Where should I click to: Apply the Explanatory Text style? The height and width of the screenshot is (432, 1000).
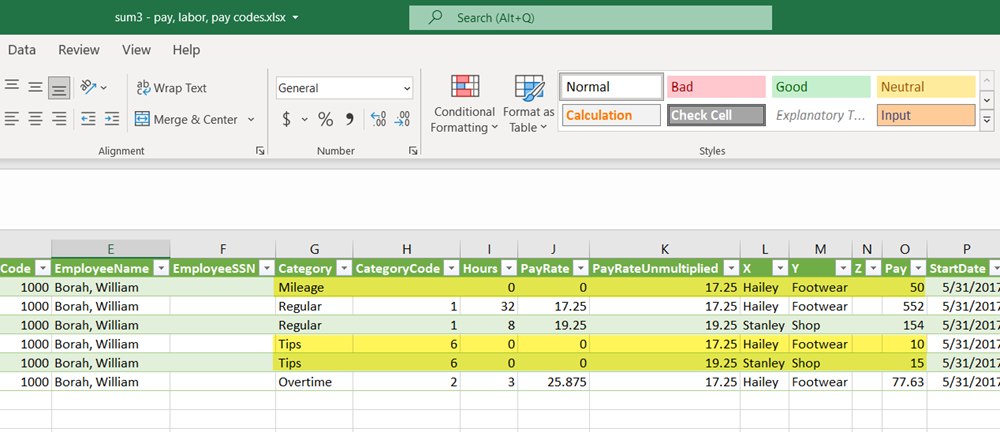pos(821,115)
